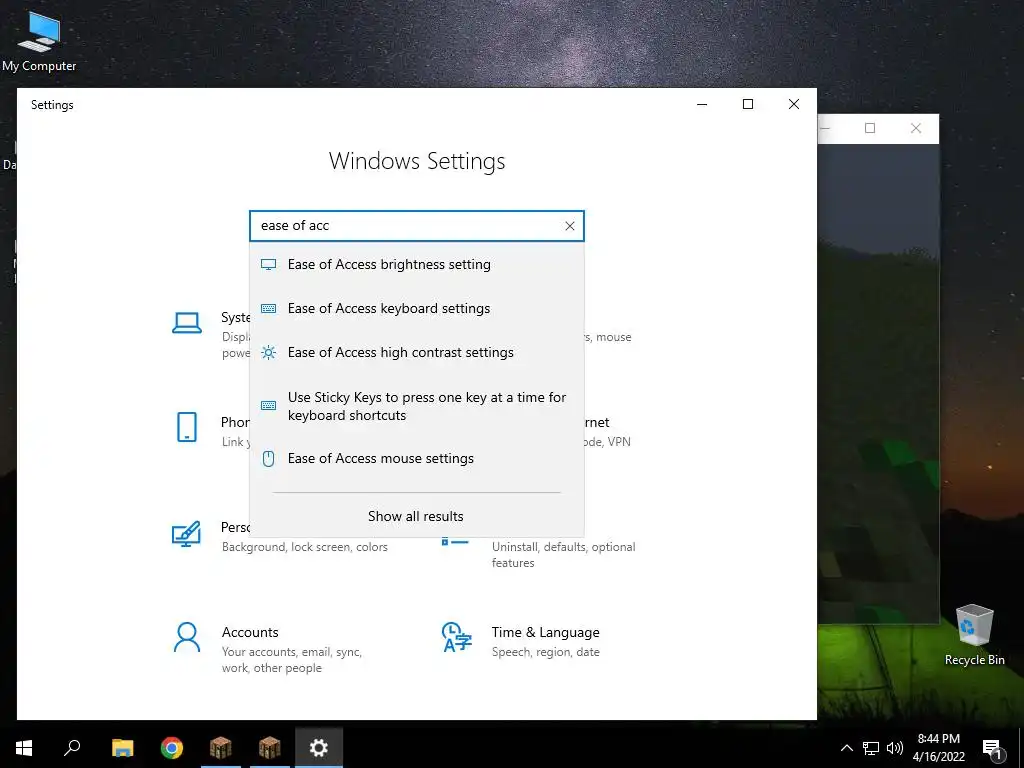Launch Google Chrome from the taskbar
This screenshot has height=768, width=1024.
click(172, 748)
